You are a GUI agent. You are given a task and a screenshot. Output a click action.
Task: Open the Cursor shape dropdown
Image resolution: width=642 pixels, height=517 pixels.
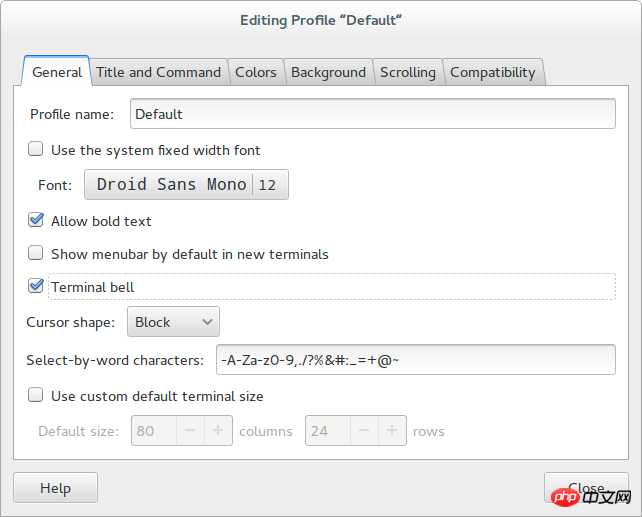point(173,322)
